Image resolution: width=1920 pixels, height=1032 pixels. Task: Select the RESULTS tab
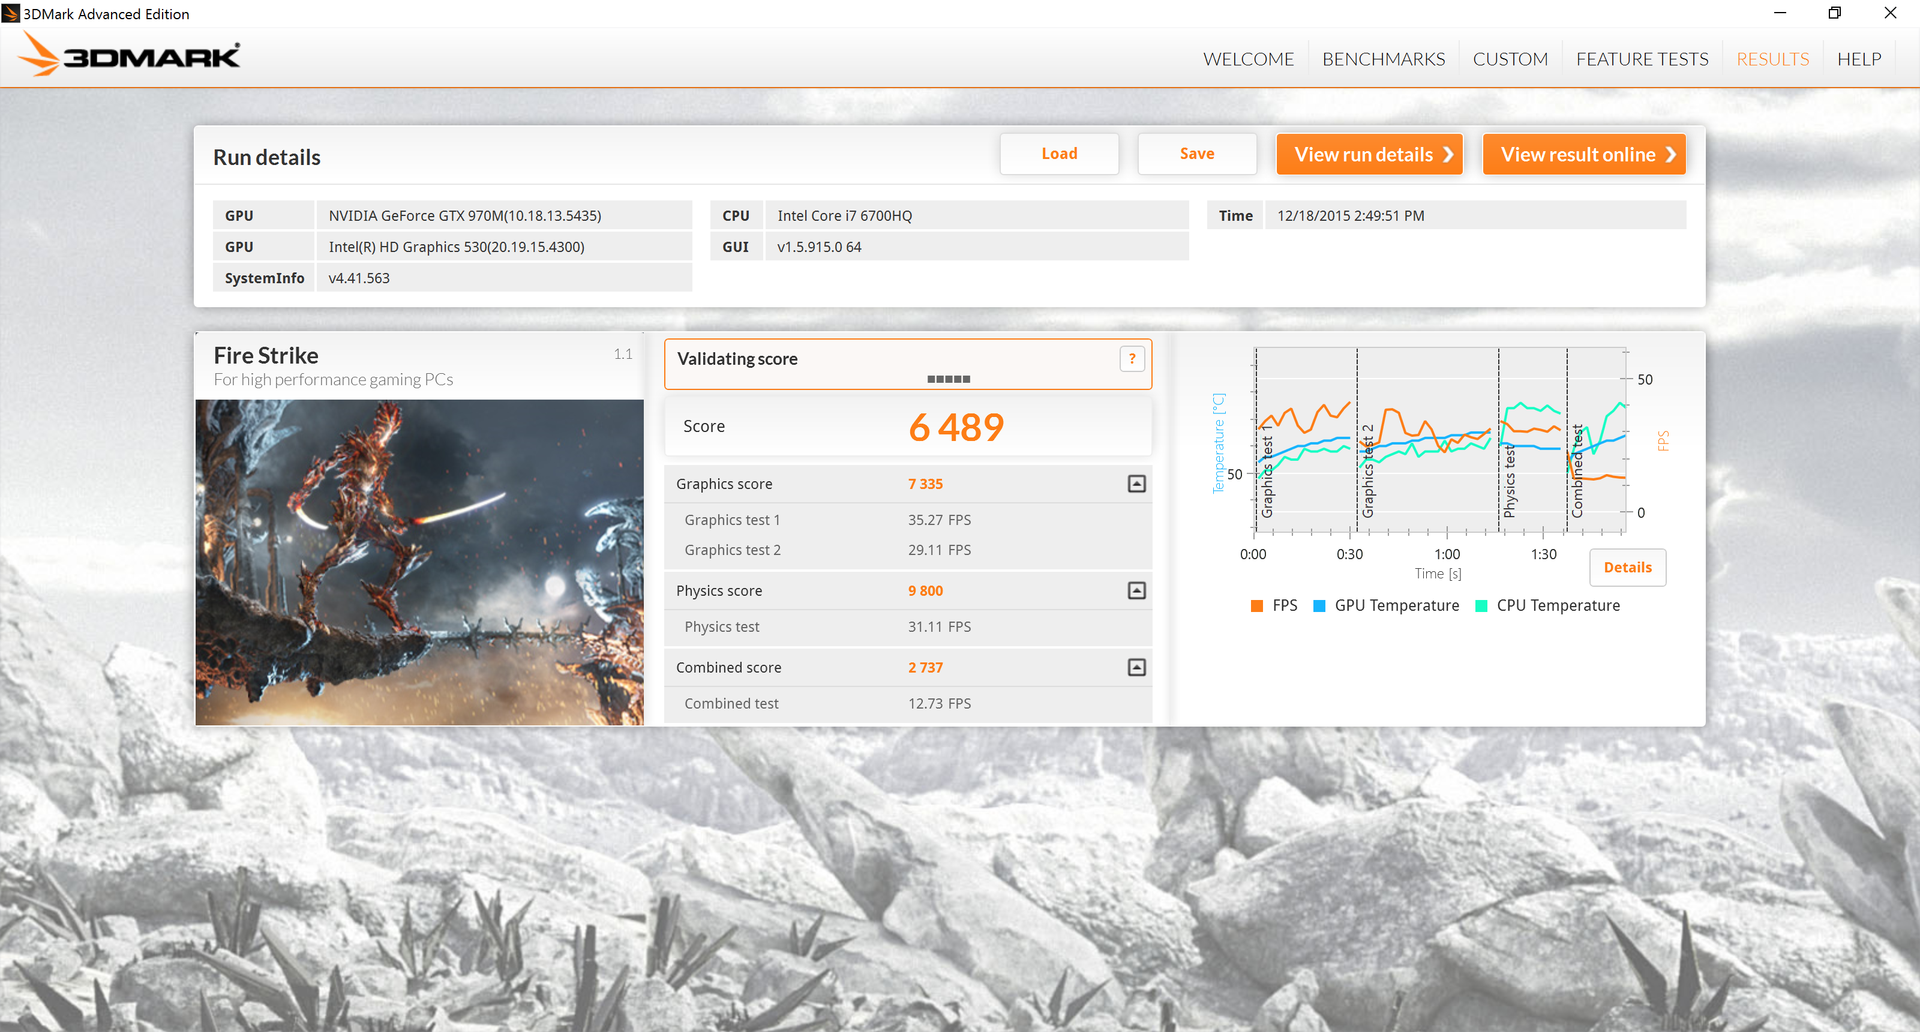1773,59
